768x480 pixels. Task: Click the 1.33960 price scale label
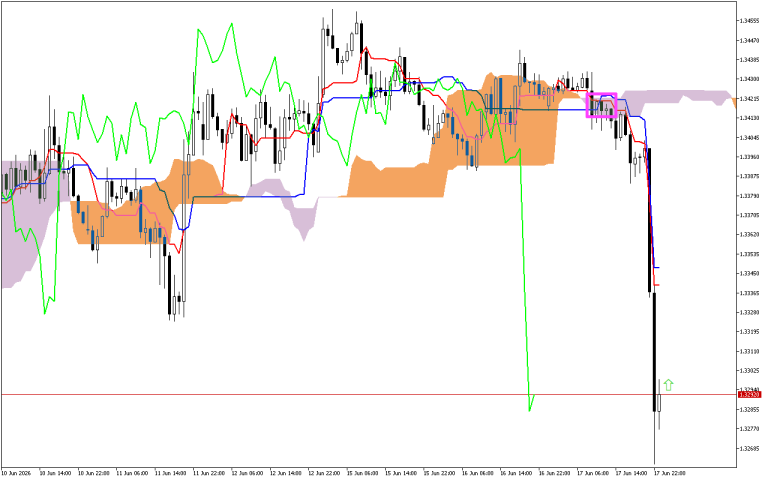click(x=750, y=157)
